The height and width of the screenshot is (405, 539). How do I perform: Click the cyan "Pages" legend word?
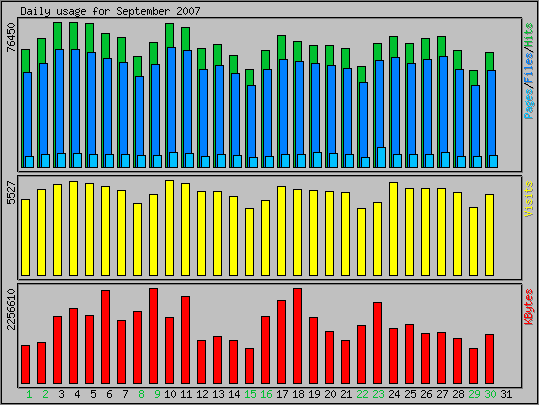point(529,105)
